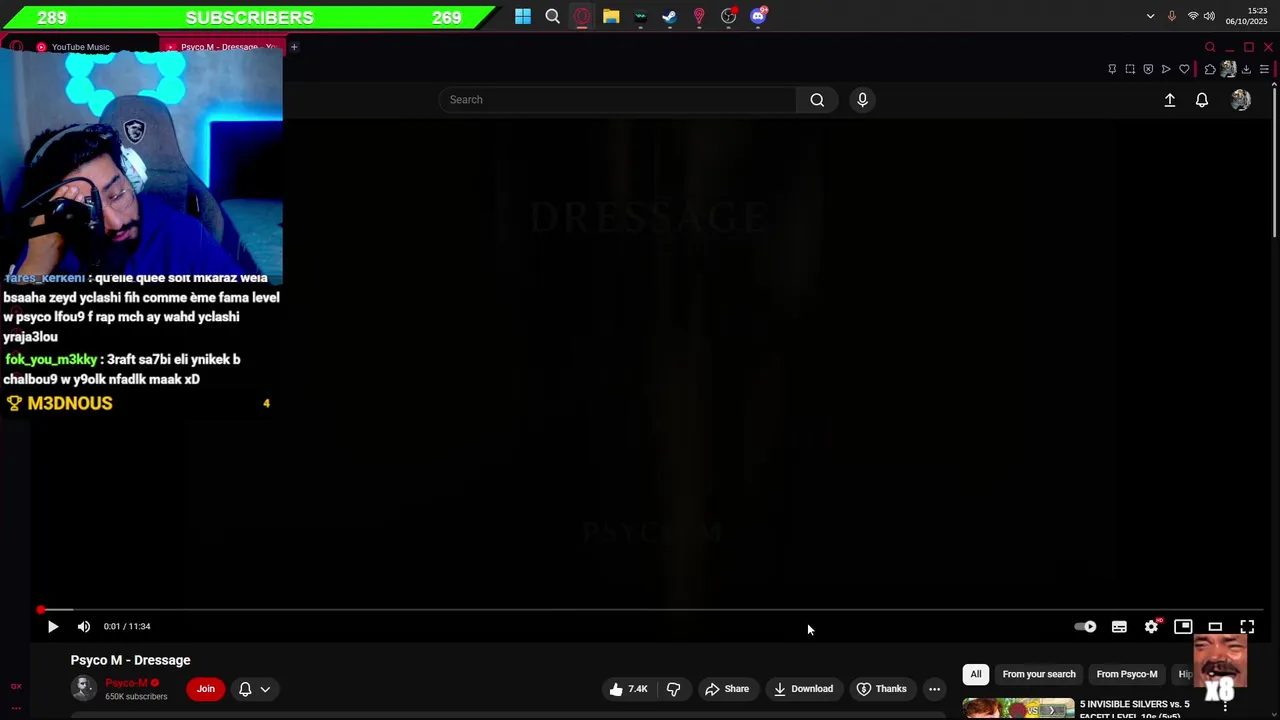Select From your search filter chip

[x=1039, y=674]
